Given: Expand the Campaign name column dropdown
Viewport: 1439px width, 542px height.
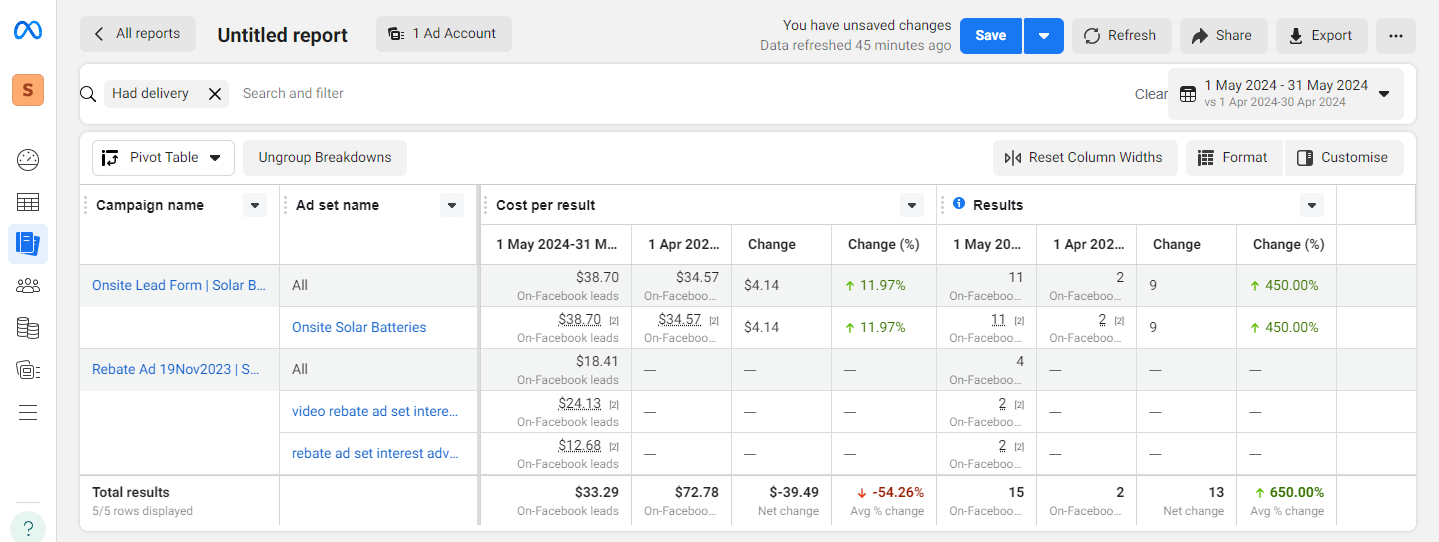Looking at the screenshot, I should tap(255, 205).
